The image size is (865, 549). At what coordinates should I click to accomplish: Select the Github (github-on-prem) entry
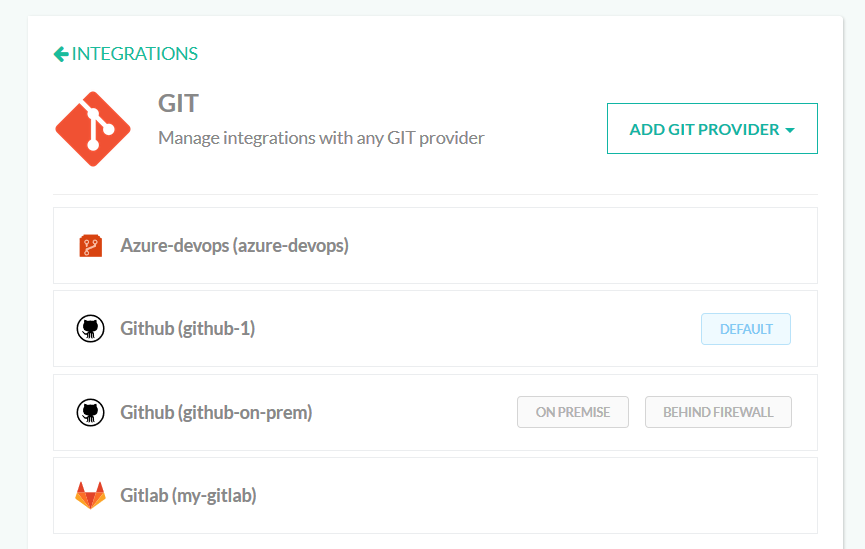(x=216, y=413)
